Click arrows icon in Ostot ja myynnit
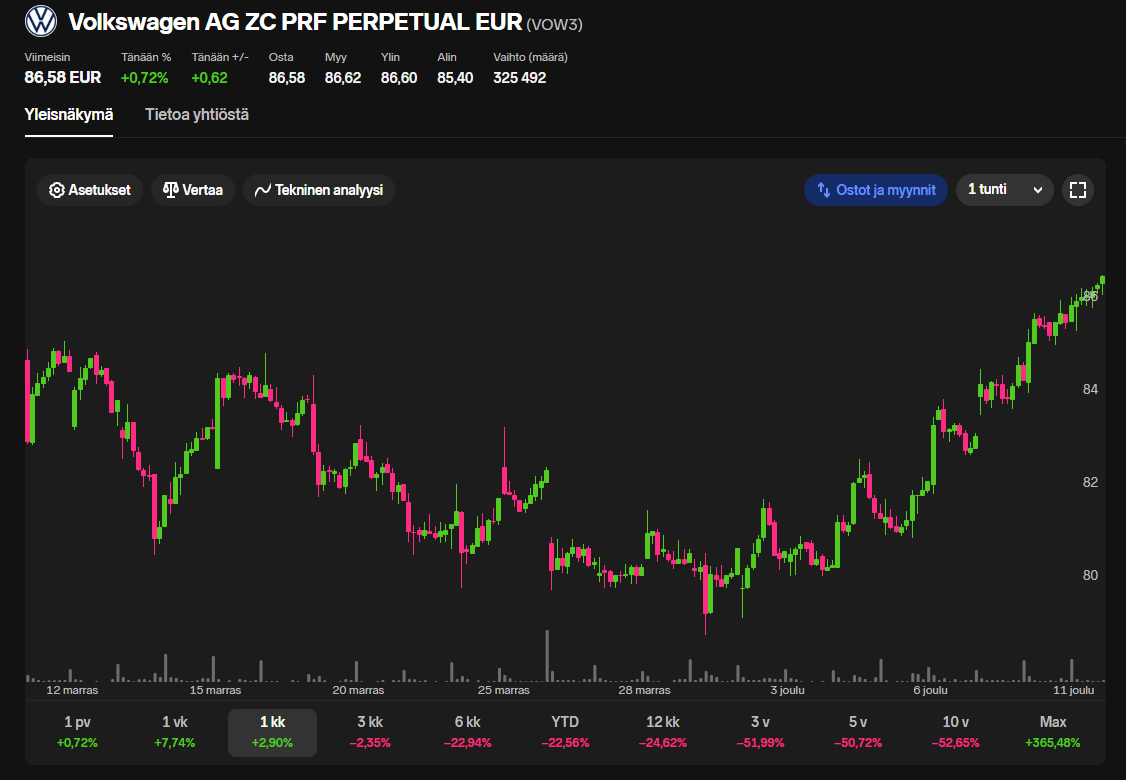 pyautogui.click(x=824, y=190)
